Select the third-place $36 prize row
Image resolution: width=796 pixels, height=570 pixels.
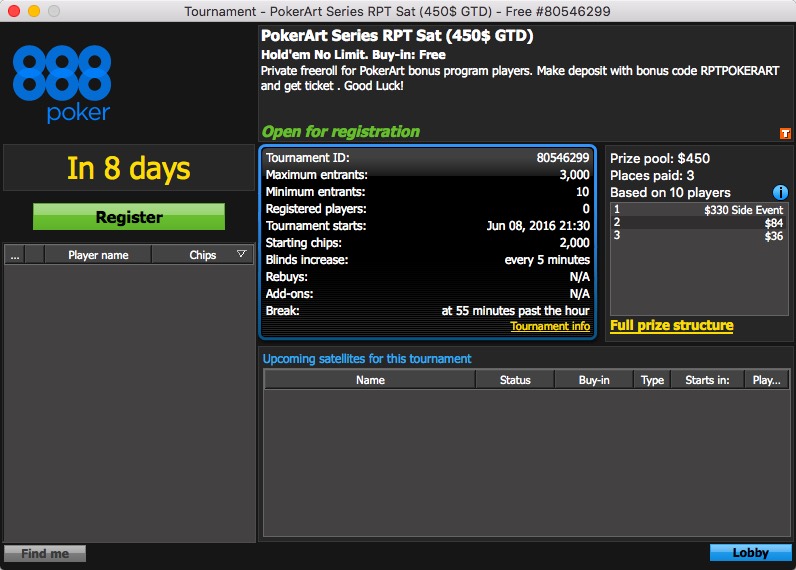[699, 236]
